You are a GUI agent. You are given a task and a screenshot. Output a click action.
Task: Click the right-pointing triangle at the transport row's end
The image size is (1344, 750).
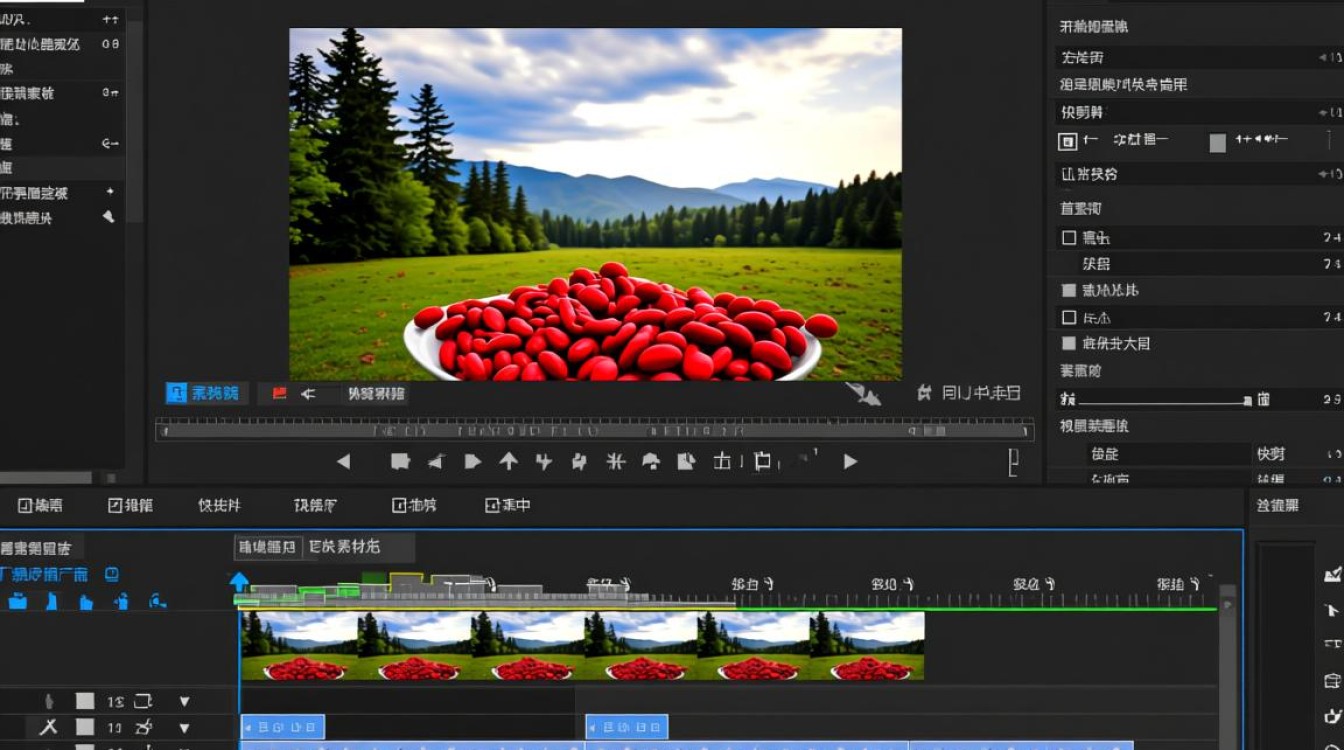pos(851,461)
